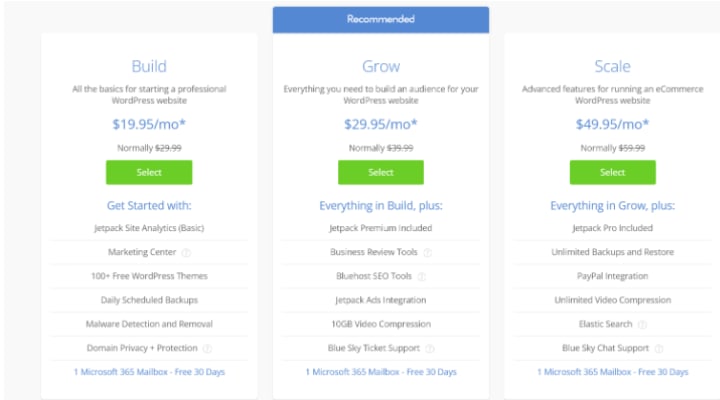720x400 pixels.
Task: Open the Marketing Center info tooltip icon
Action: tap(186, 253)
